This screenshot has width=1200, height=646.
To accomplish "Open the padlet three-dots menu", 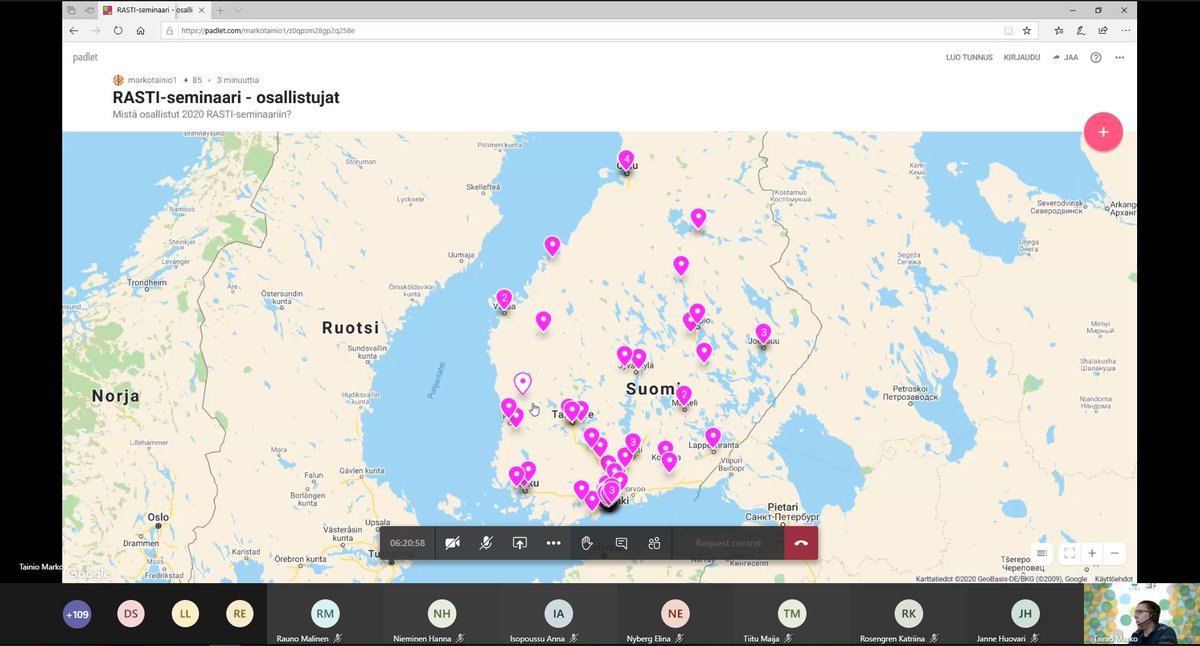I will coord(1120,57).
